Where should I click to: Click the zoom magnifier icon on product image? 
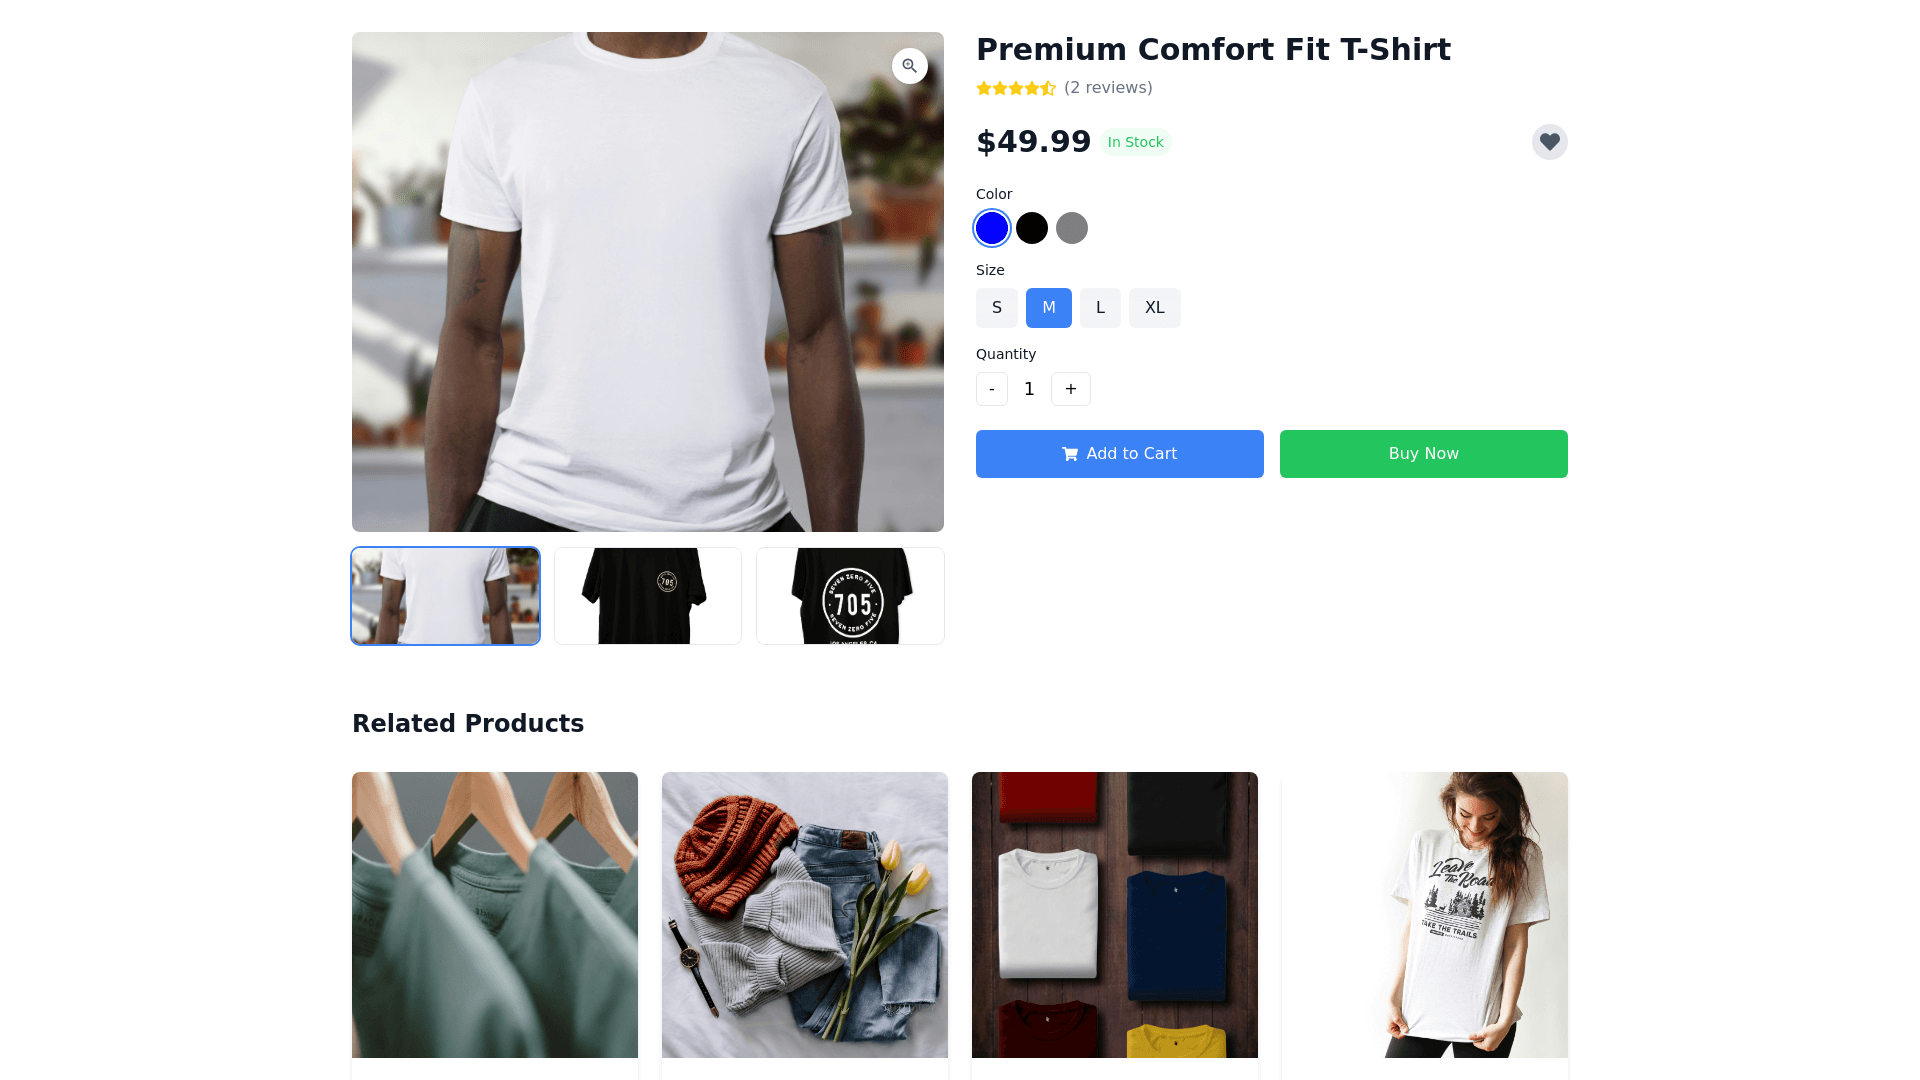click(x=909, y=66)
